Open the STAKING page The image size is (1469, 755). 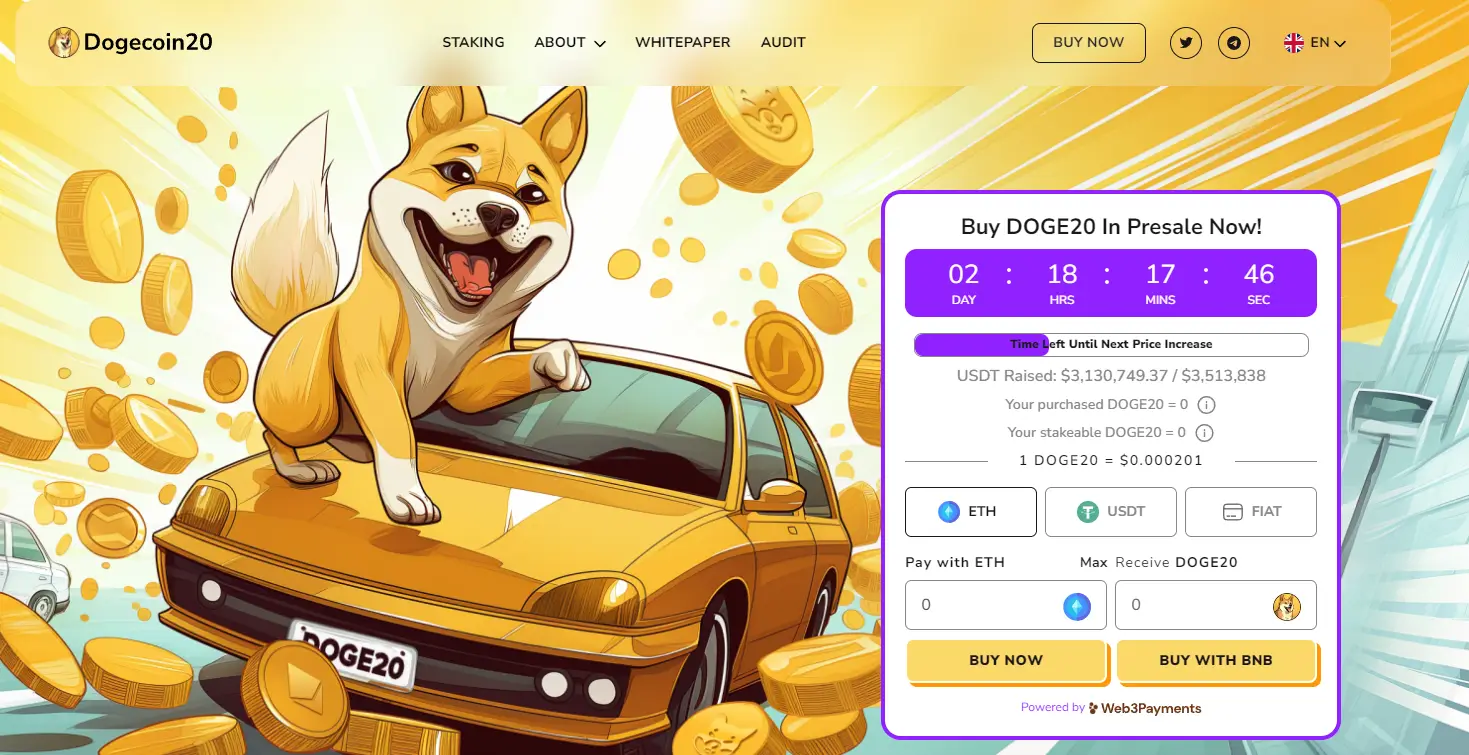(x=473, y=43)
